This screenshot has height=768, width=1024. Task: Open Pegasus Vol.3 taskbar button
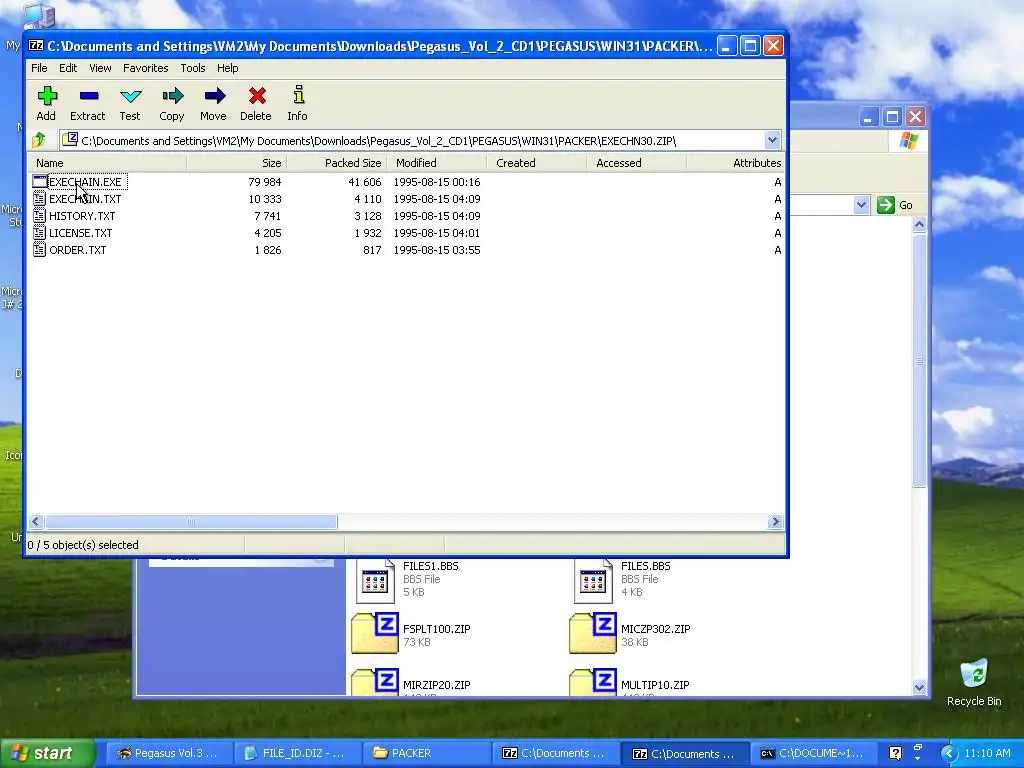click(x=168, y=753)
